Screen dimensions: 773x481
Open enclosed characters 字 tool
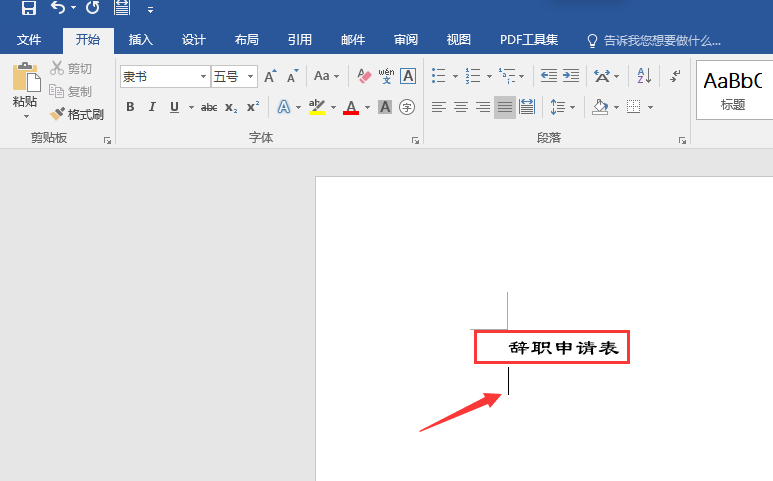(407, 107)
